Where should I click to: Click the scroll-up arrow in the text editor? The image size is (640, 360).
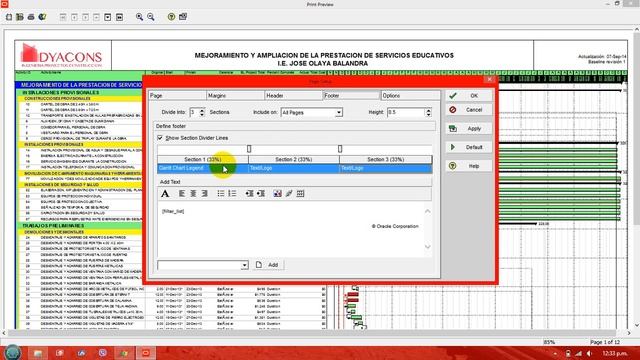click(x=428, y=211)
